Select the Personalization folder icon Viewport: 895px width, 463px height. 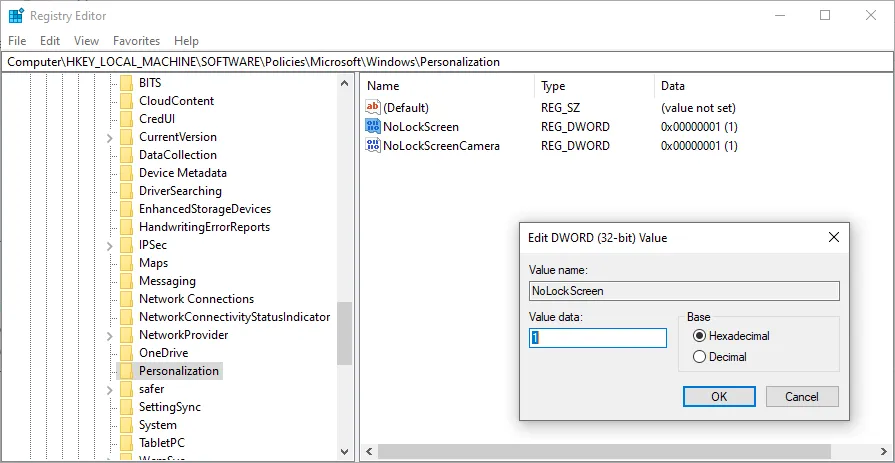[126, 371]
